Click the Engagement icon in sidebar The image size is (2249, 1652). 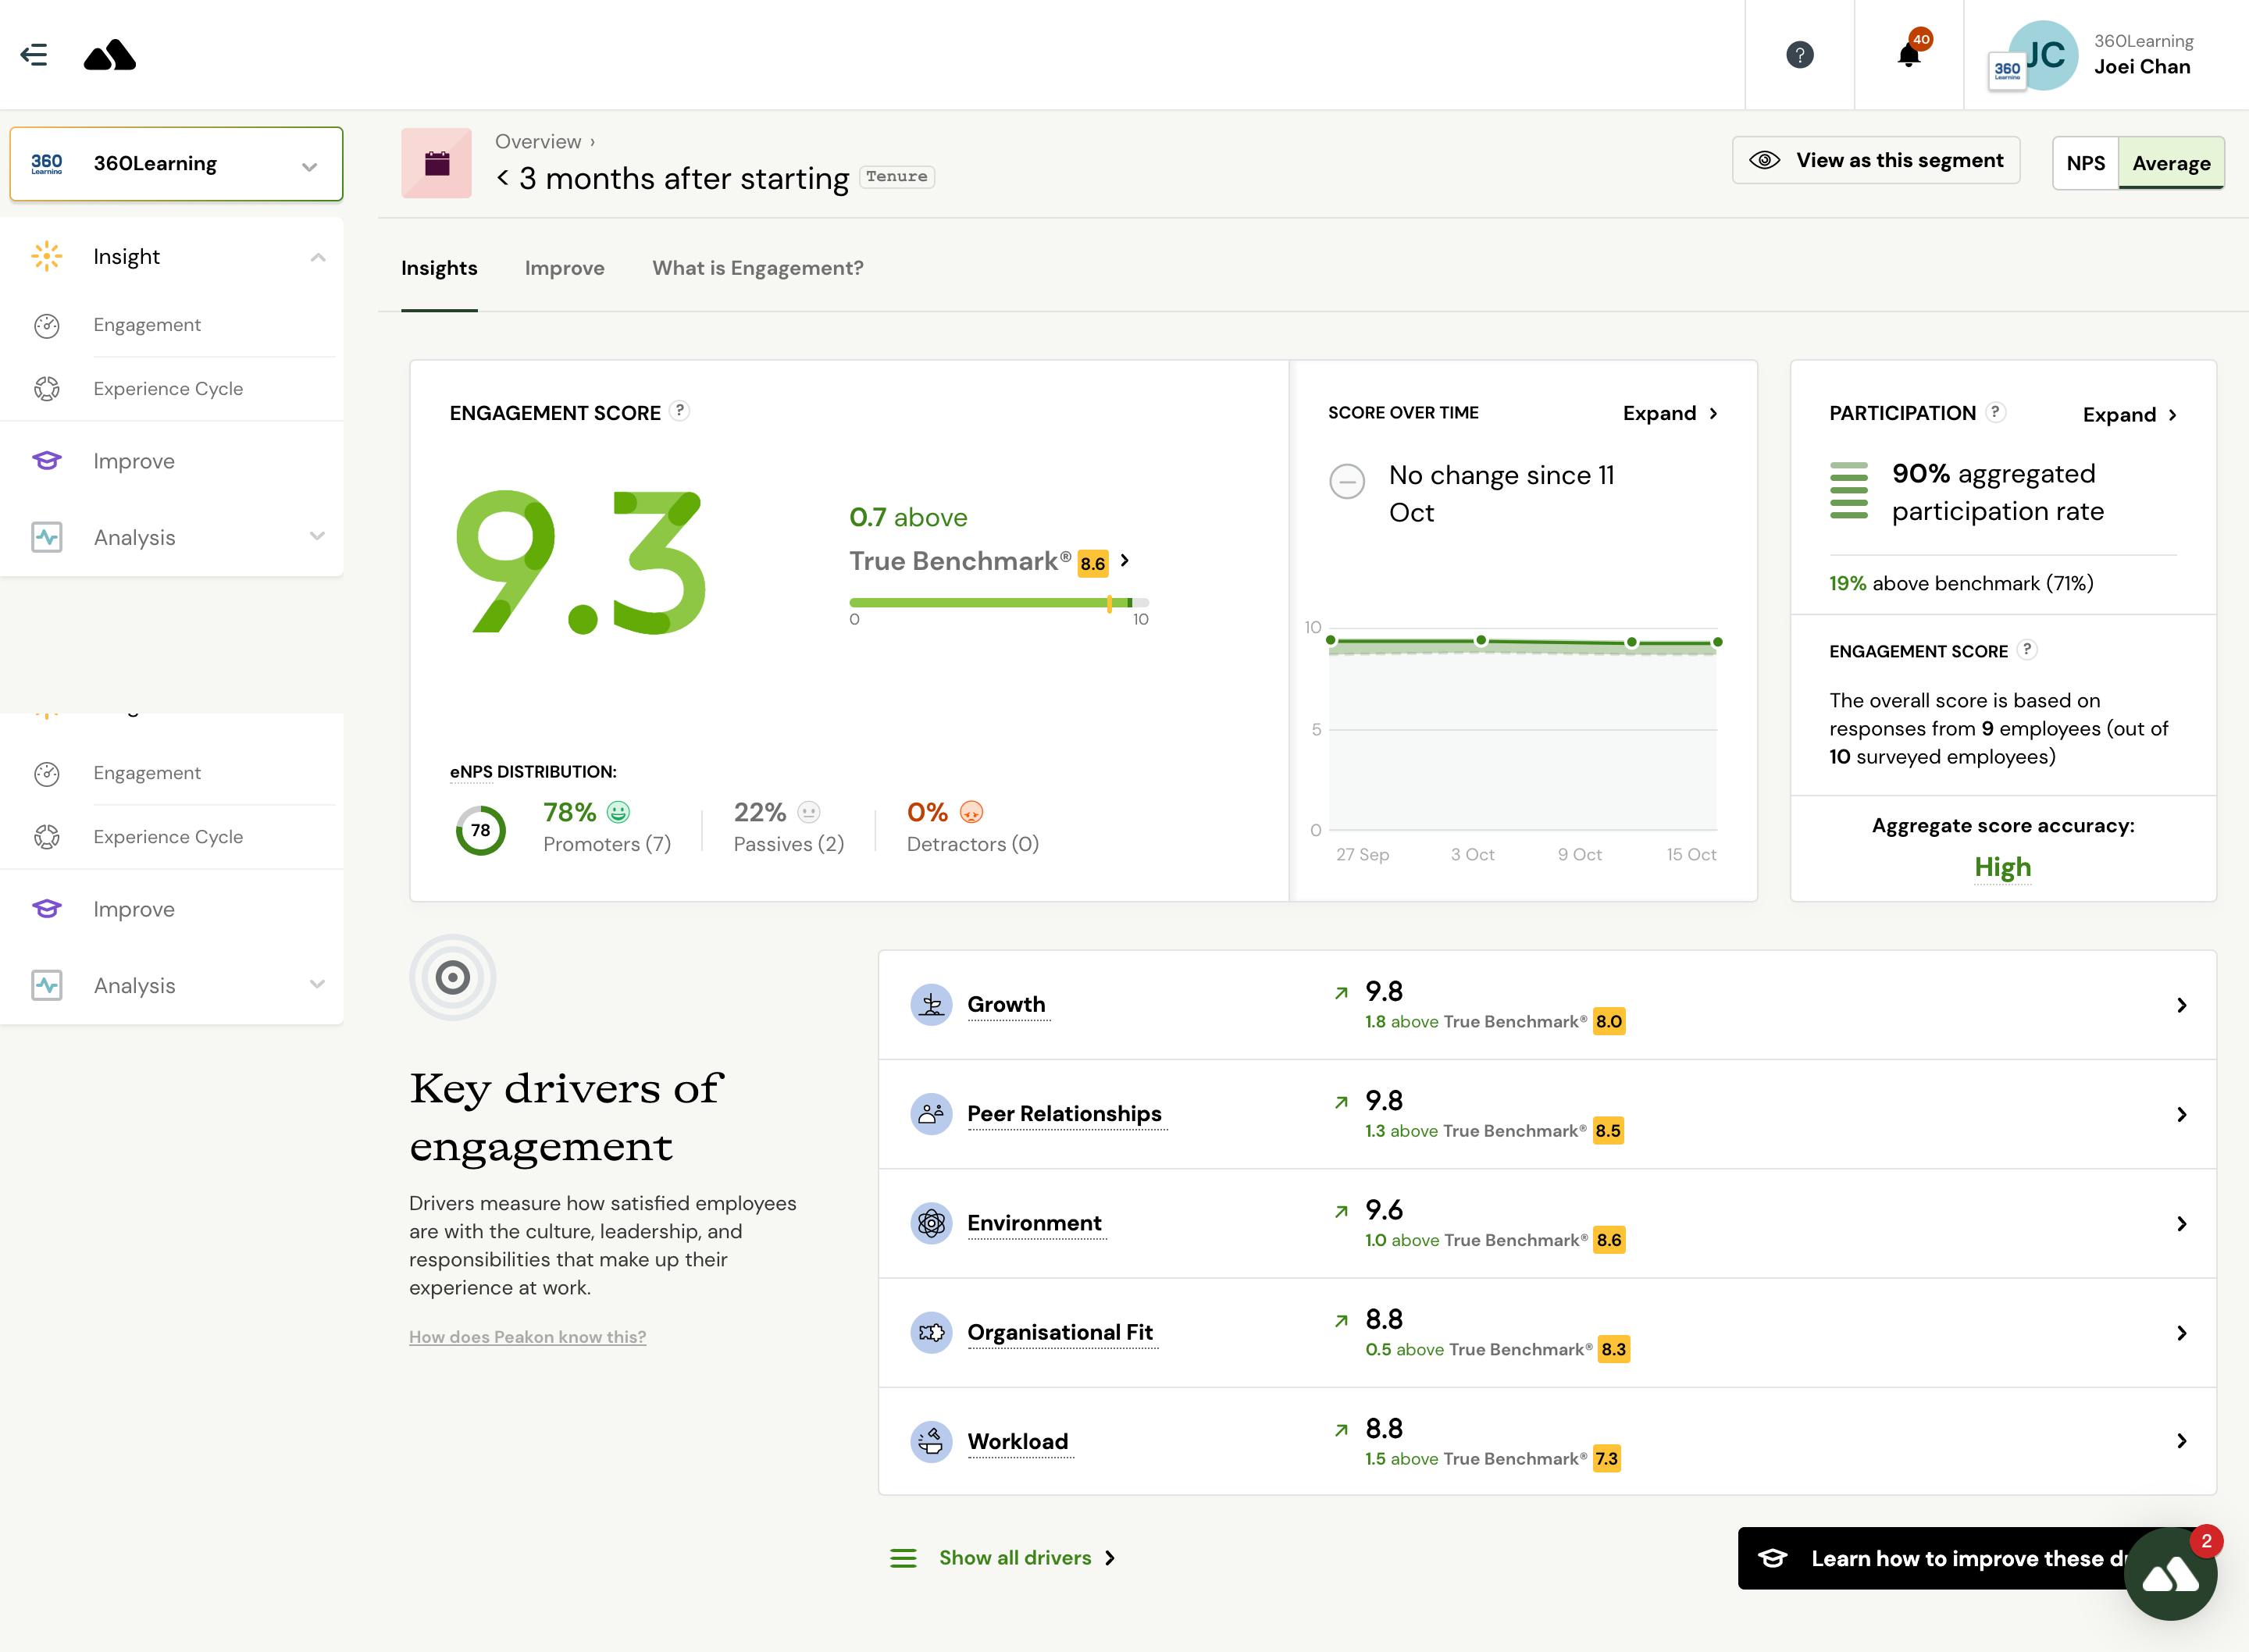click(47, 325)
